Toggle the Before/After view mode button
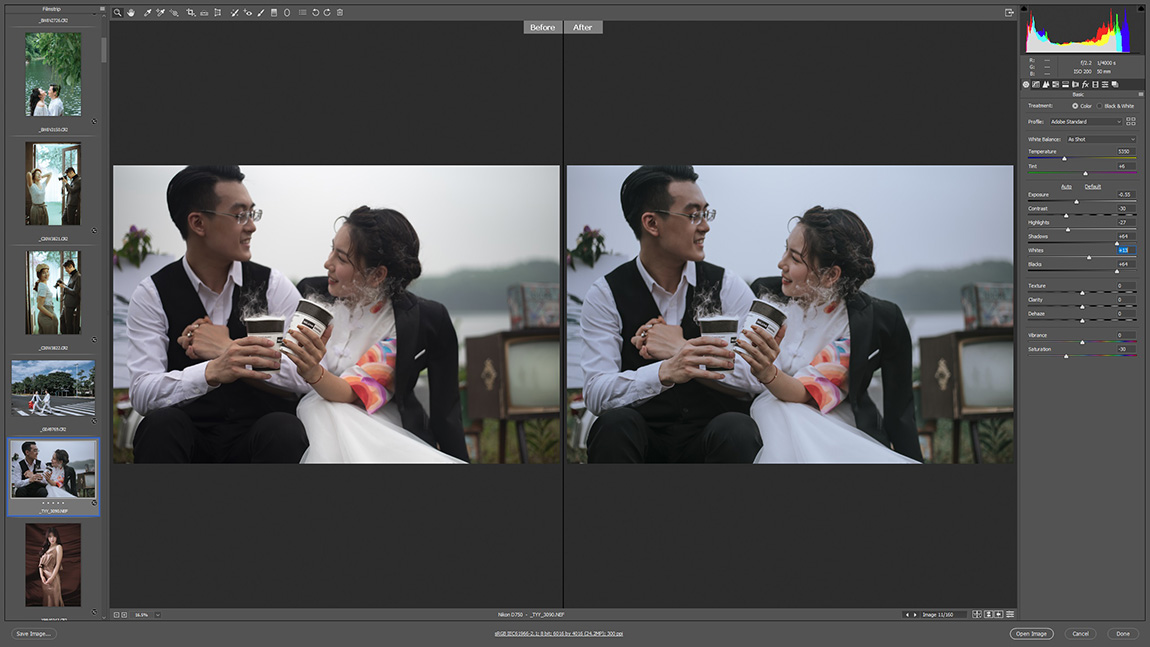This screenshot has height=647, width=1150. click(x=978, y=614)
